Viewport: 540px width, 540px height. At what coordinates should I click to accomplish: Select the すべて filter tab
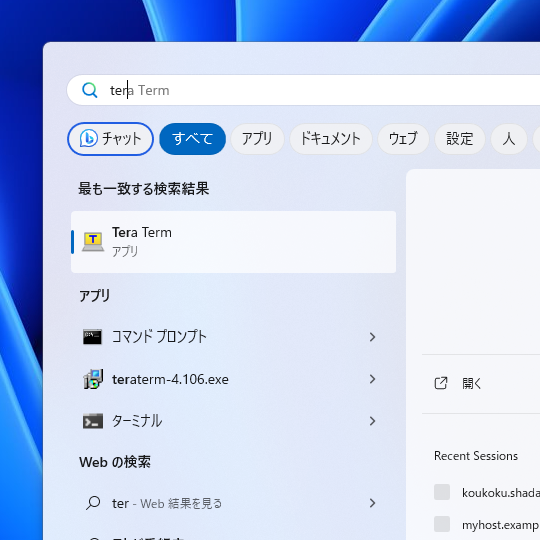[x=193, y=139]
